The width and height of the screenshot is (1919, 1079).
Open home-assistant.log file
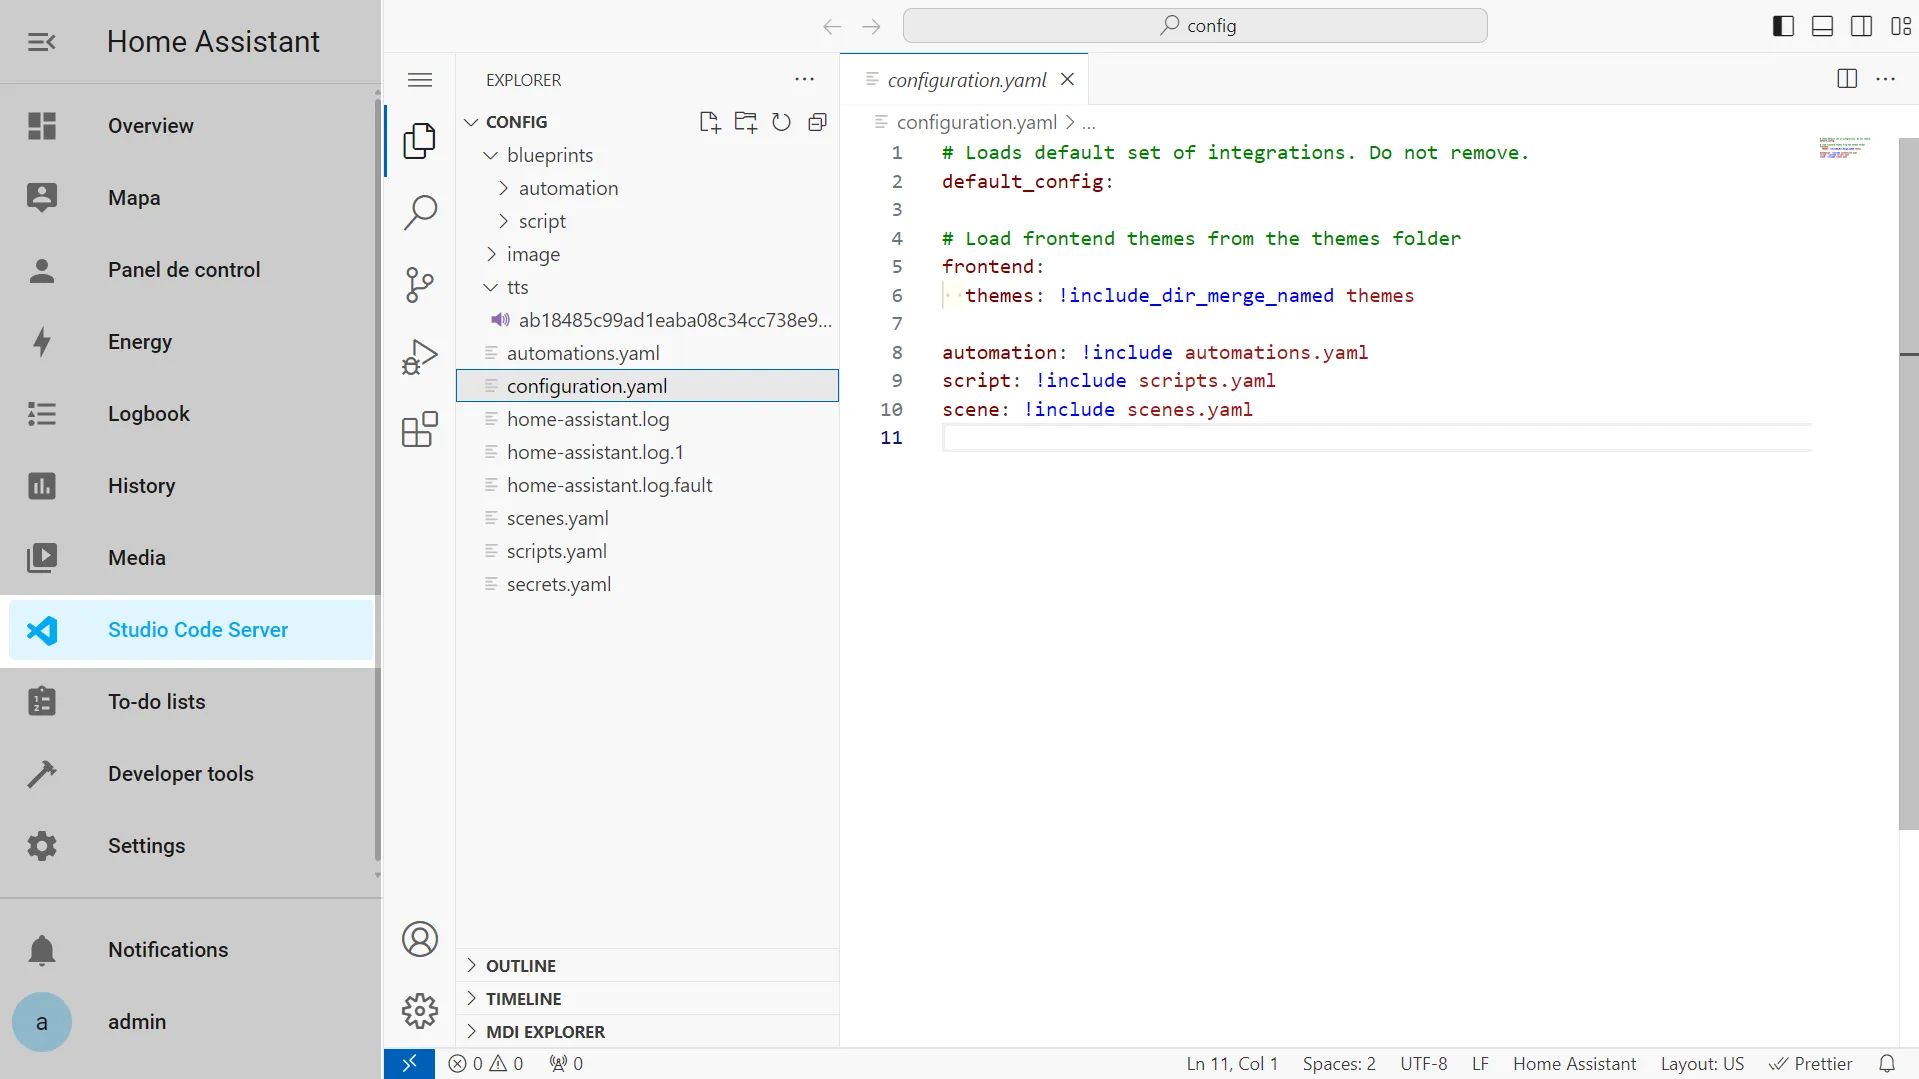647,419
